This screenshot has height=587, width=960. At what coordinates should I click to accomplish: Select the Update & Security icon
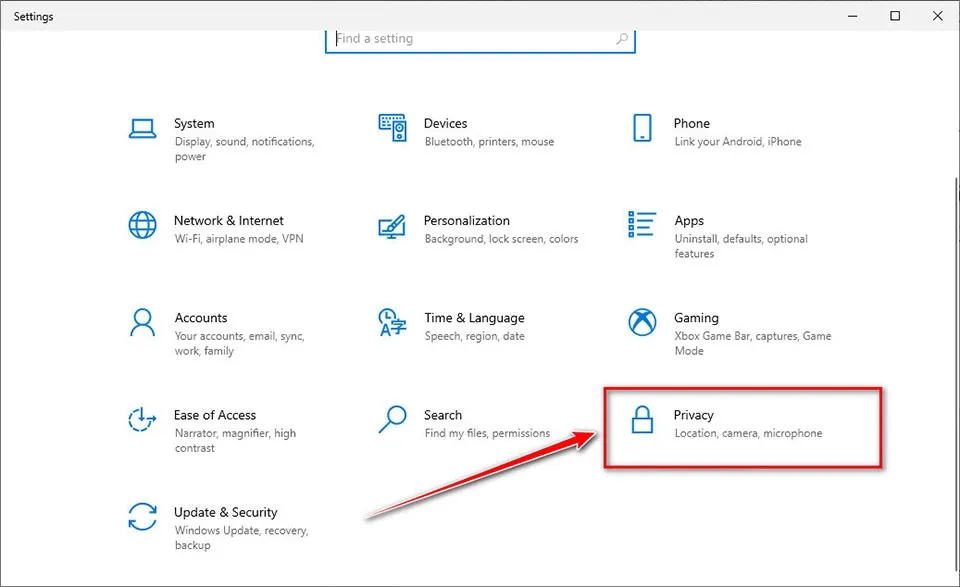pyautogui.click(x=142, y=517)
